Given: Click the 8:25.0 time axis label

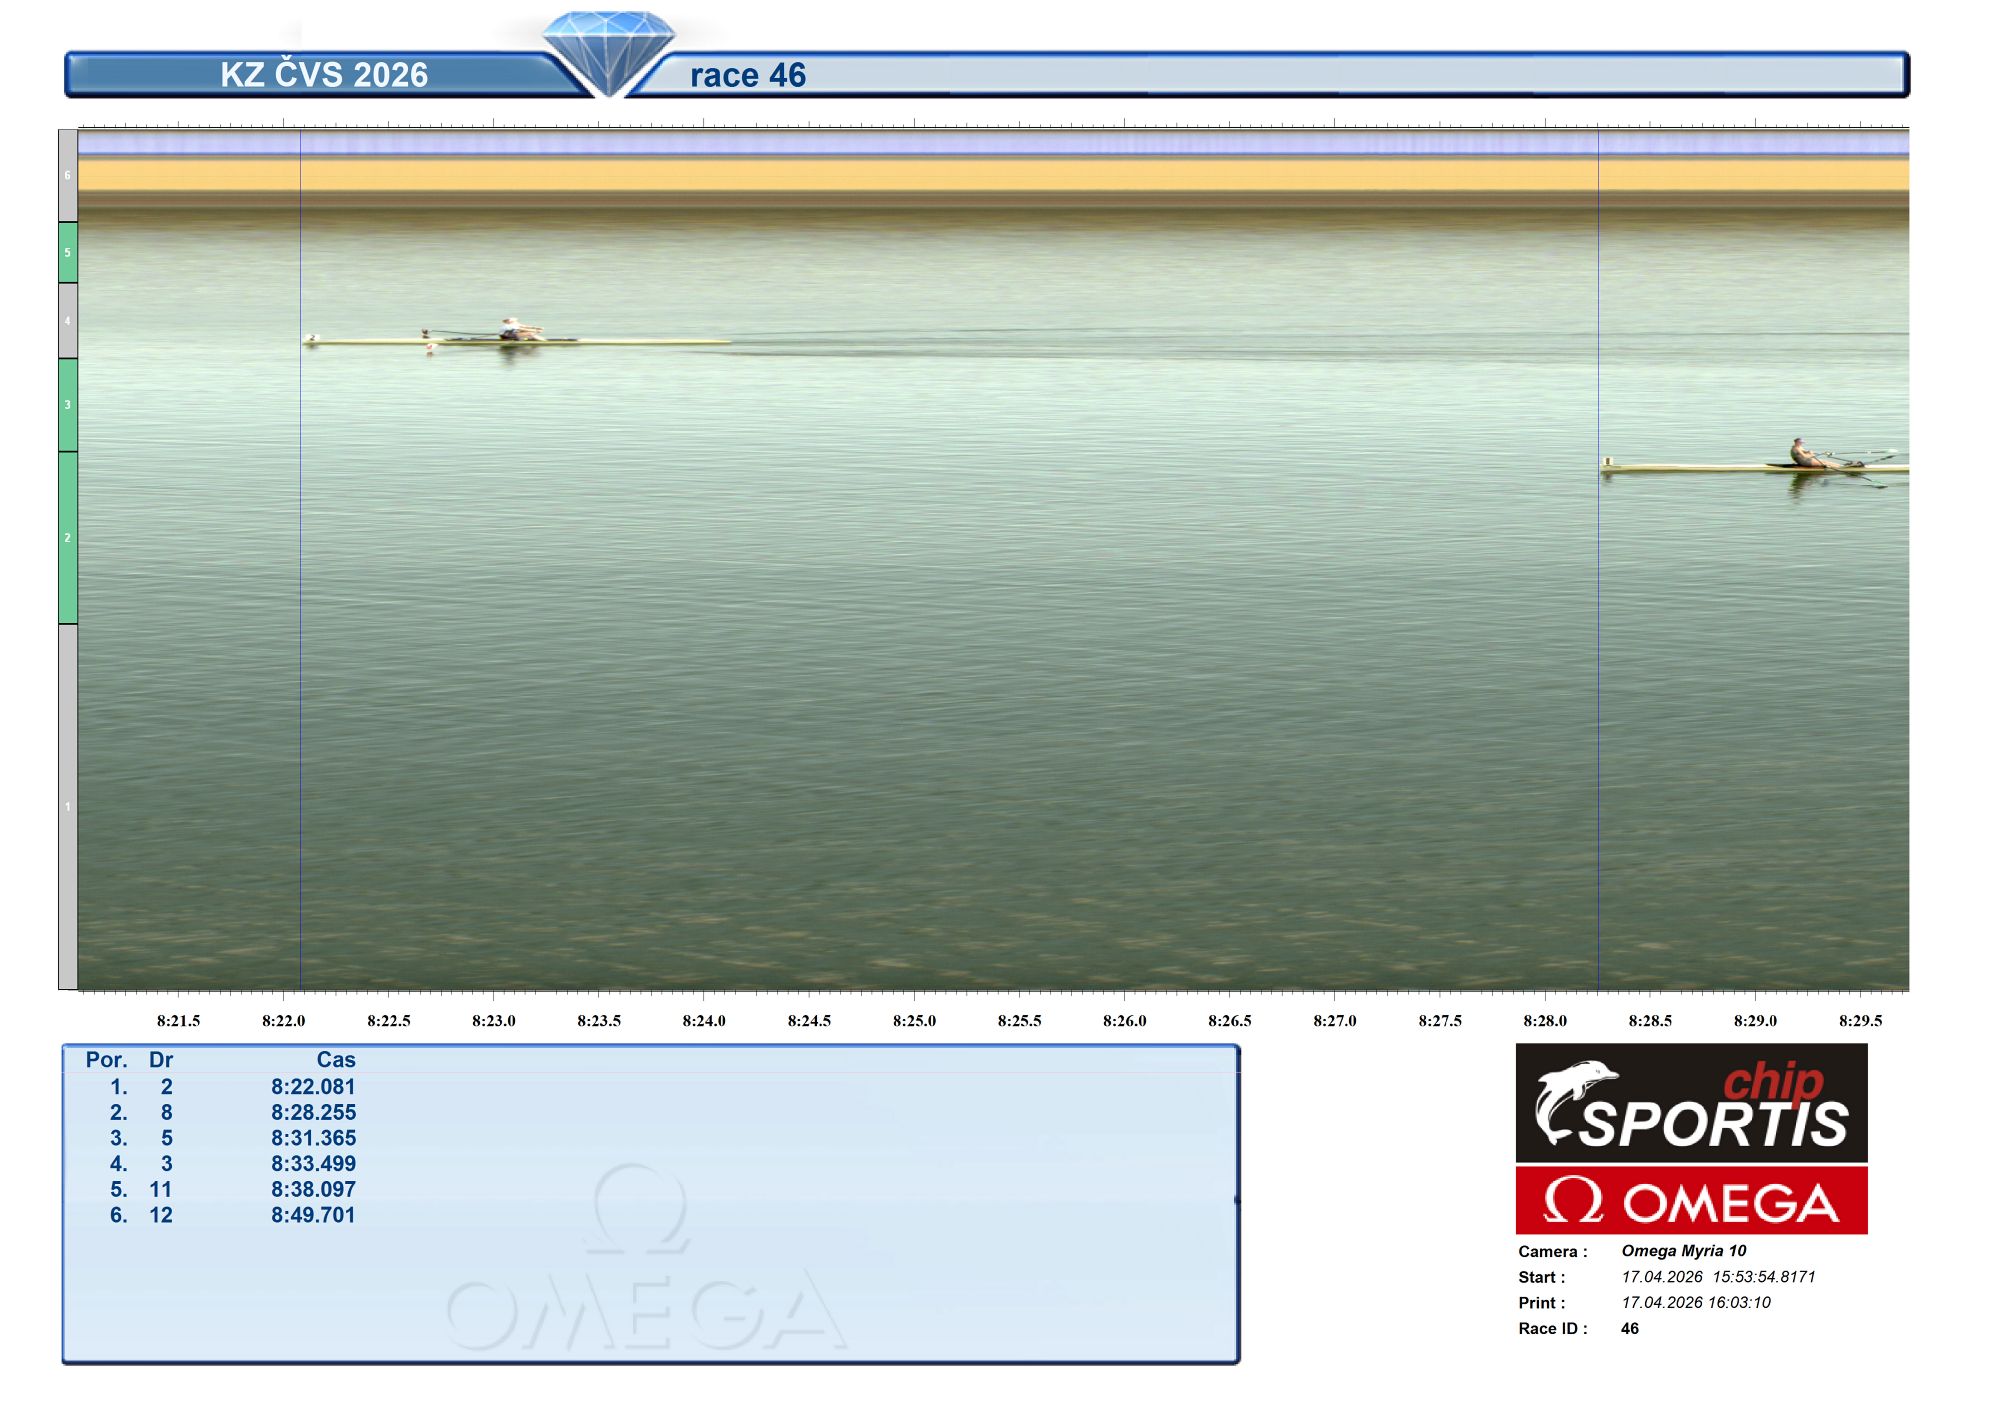Looking at the screenshot, I should [914, 1021].
